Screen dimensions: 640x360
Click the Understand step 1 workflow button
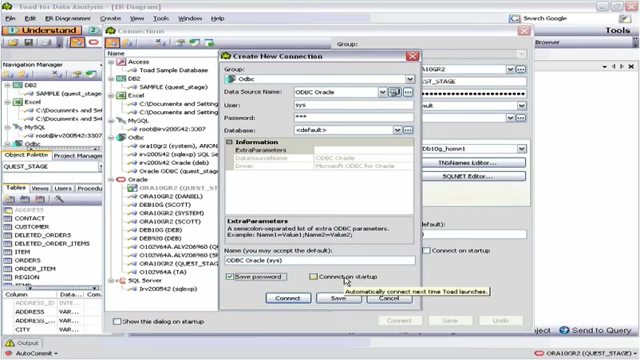(x=42, y=30)
